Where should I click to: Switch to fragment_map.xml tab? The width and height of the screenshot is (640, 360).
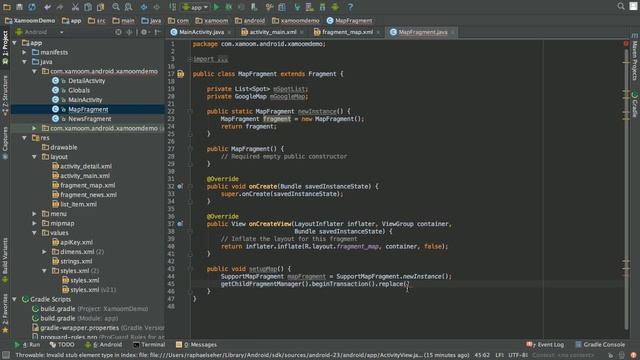tap(347, 32)
